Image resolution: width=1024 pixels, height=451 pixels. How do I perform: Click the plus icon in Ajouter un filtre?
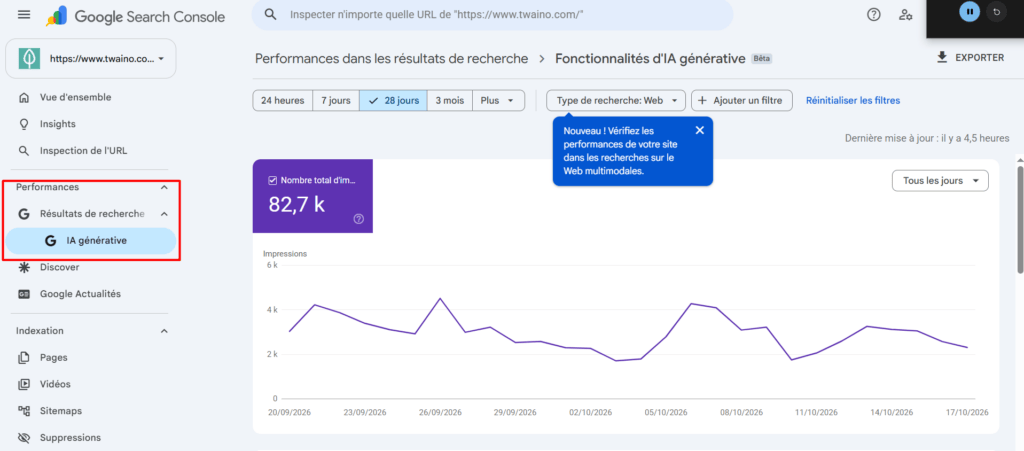[703, 101]
